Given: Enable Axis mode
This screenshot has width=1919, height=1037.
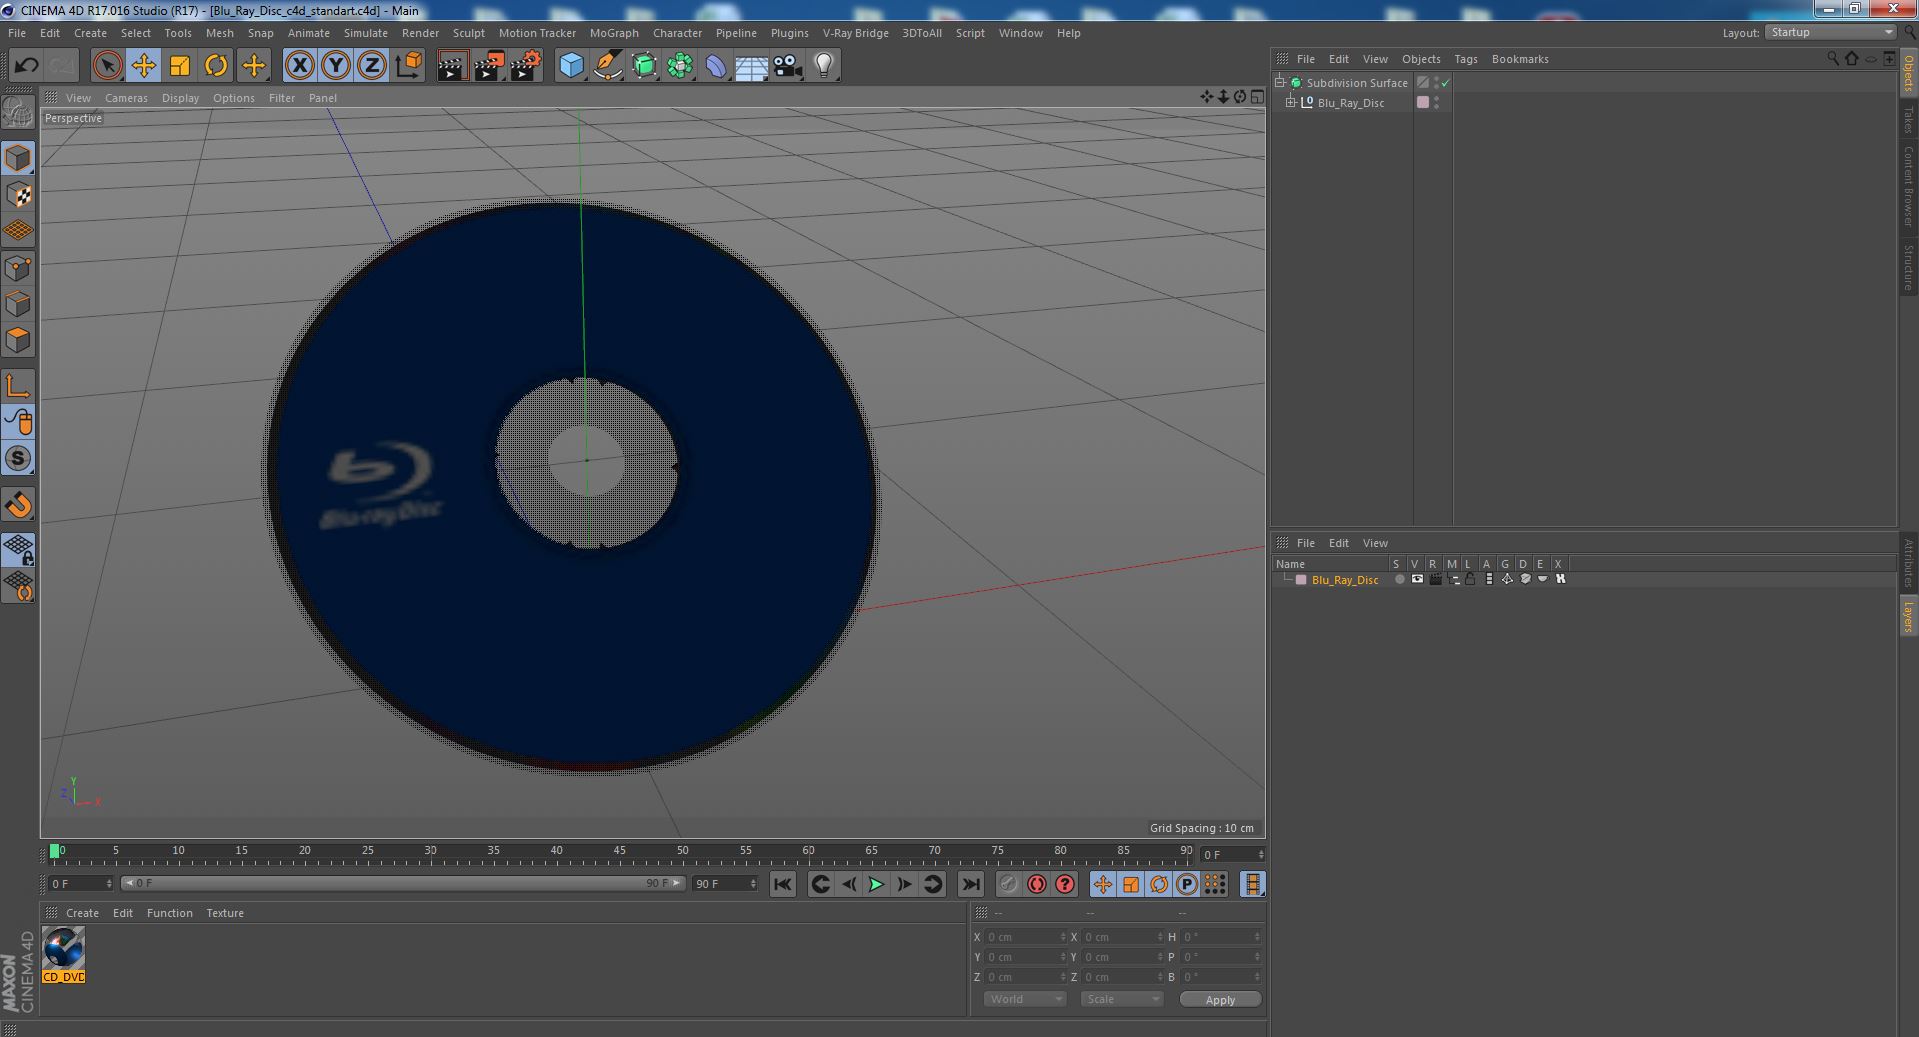Looking at the screenshot, I should coord(18,386).
